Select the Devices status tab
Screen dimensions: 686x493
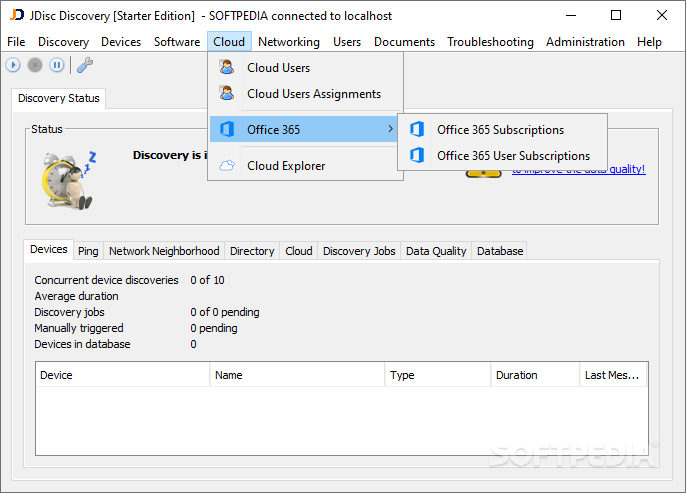click(49, 249)
